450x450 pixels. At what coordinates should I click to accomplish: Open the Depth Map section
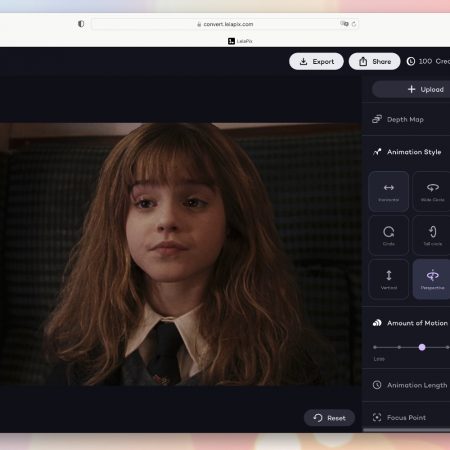(x=406, y=119)
